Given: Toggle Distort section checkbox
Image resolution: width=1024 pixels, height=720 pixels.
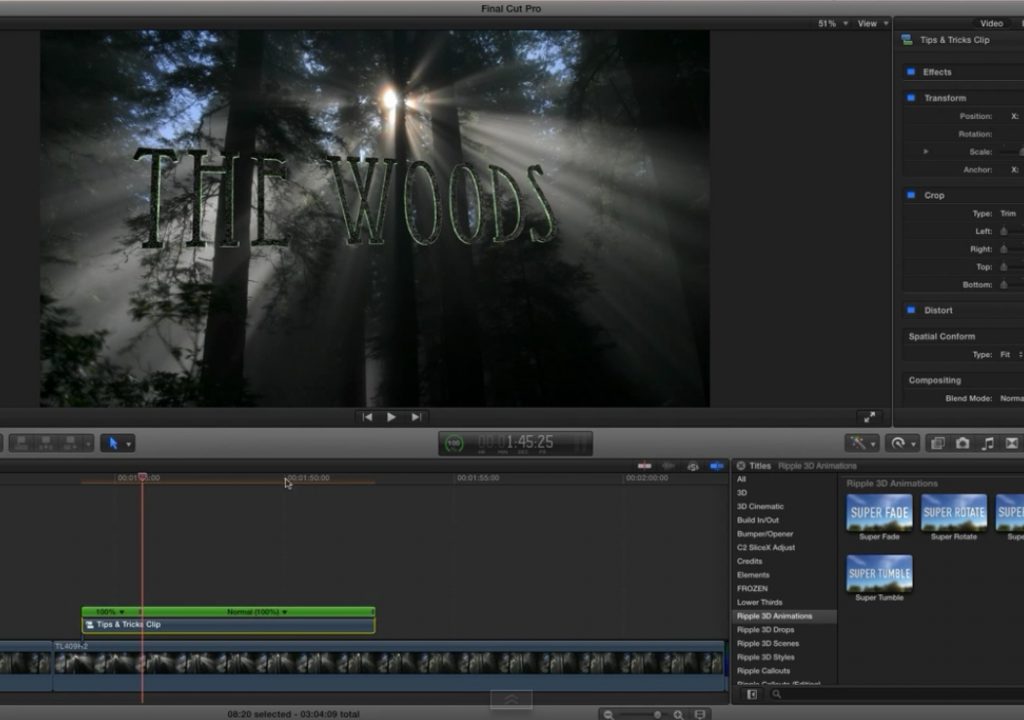Looking at the screenshot, I should click(x=911, y=310).
